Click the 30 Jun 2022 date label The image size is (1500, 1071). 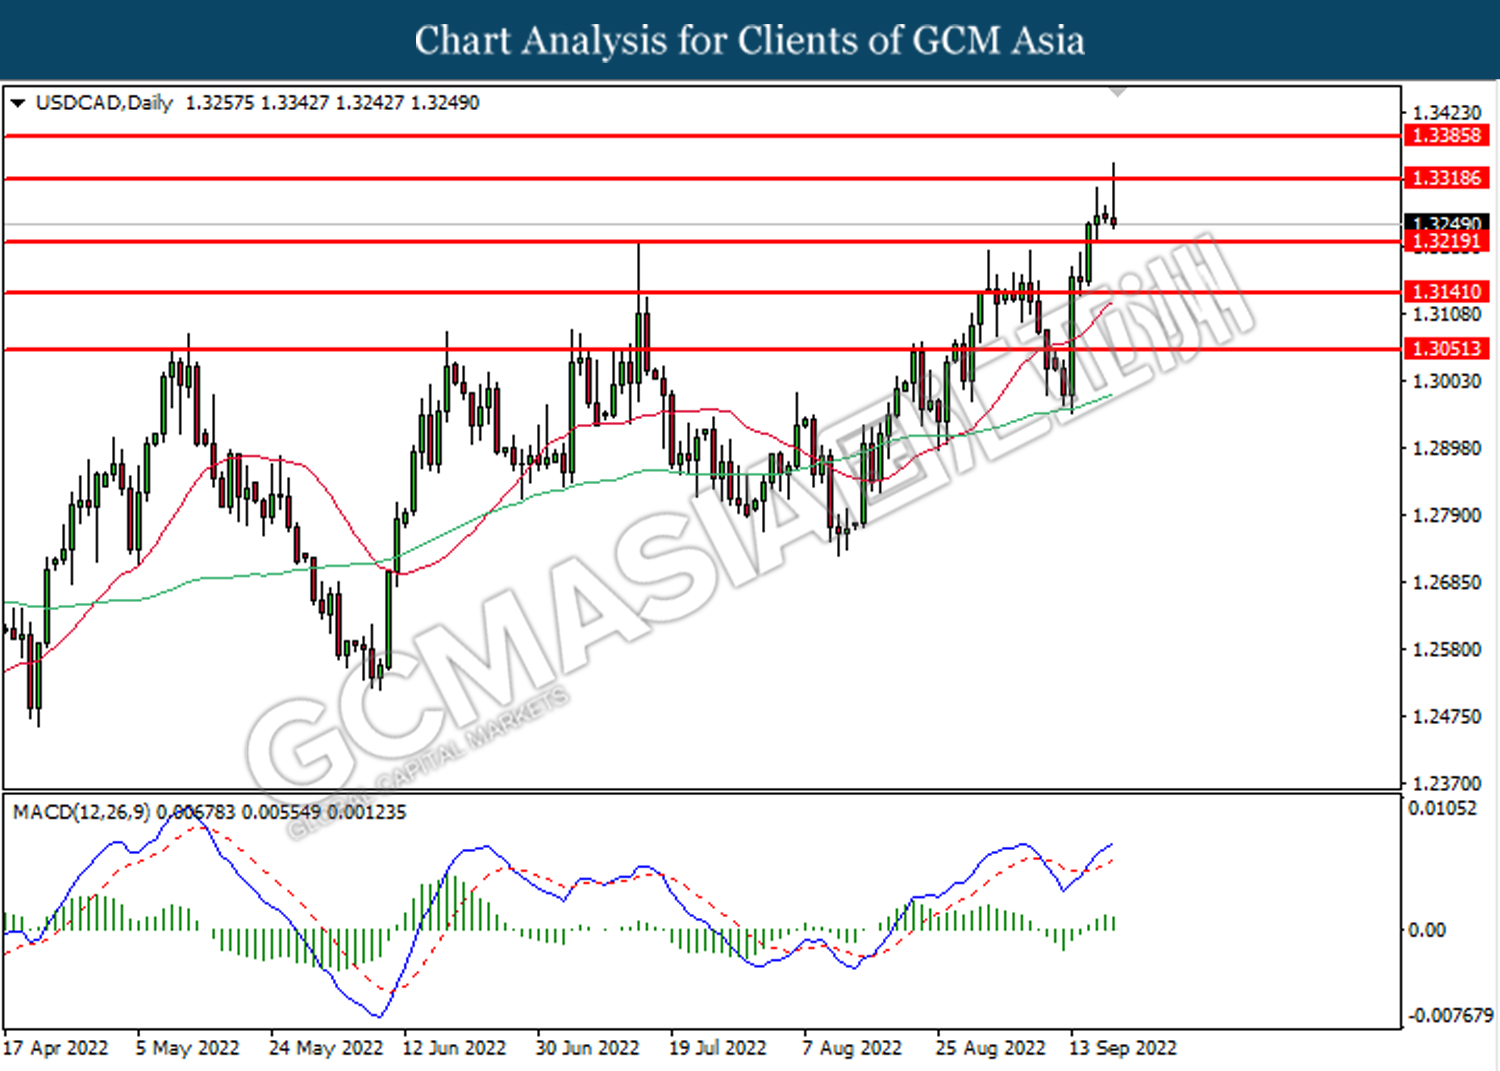pyautogui.click(x=587, y=1048)
